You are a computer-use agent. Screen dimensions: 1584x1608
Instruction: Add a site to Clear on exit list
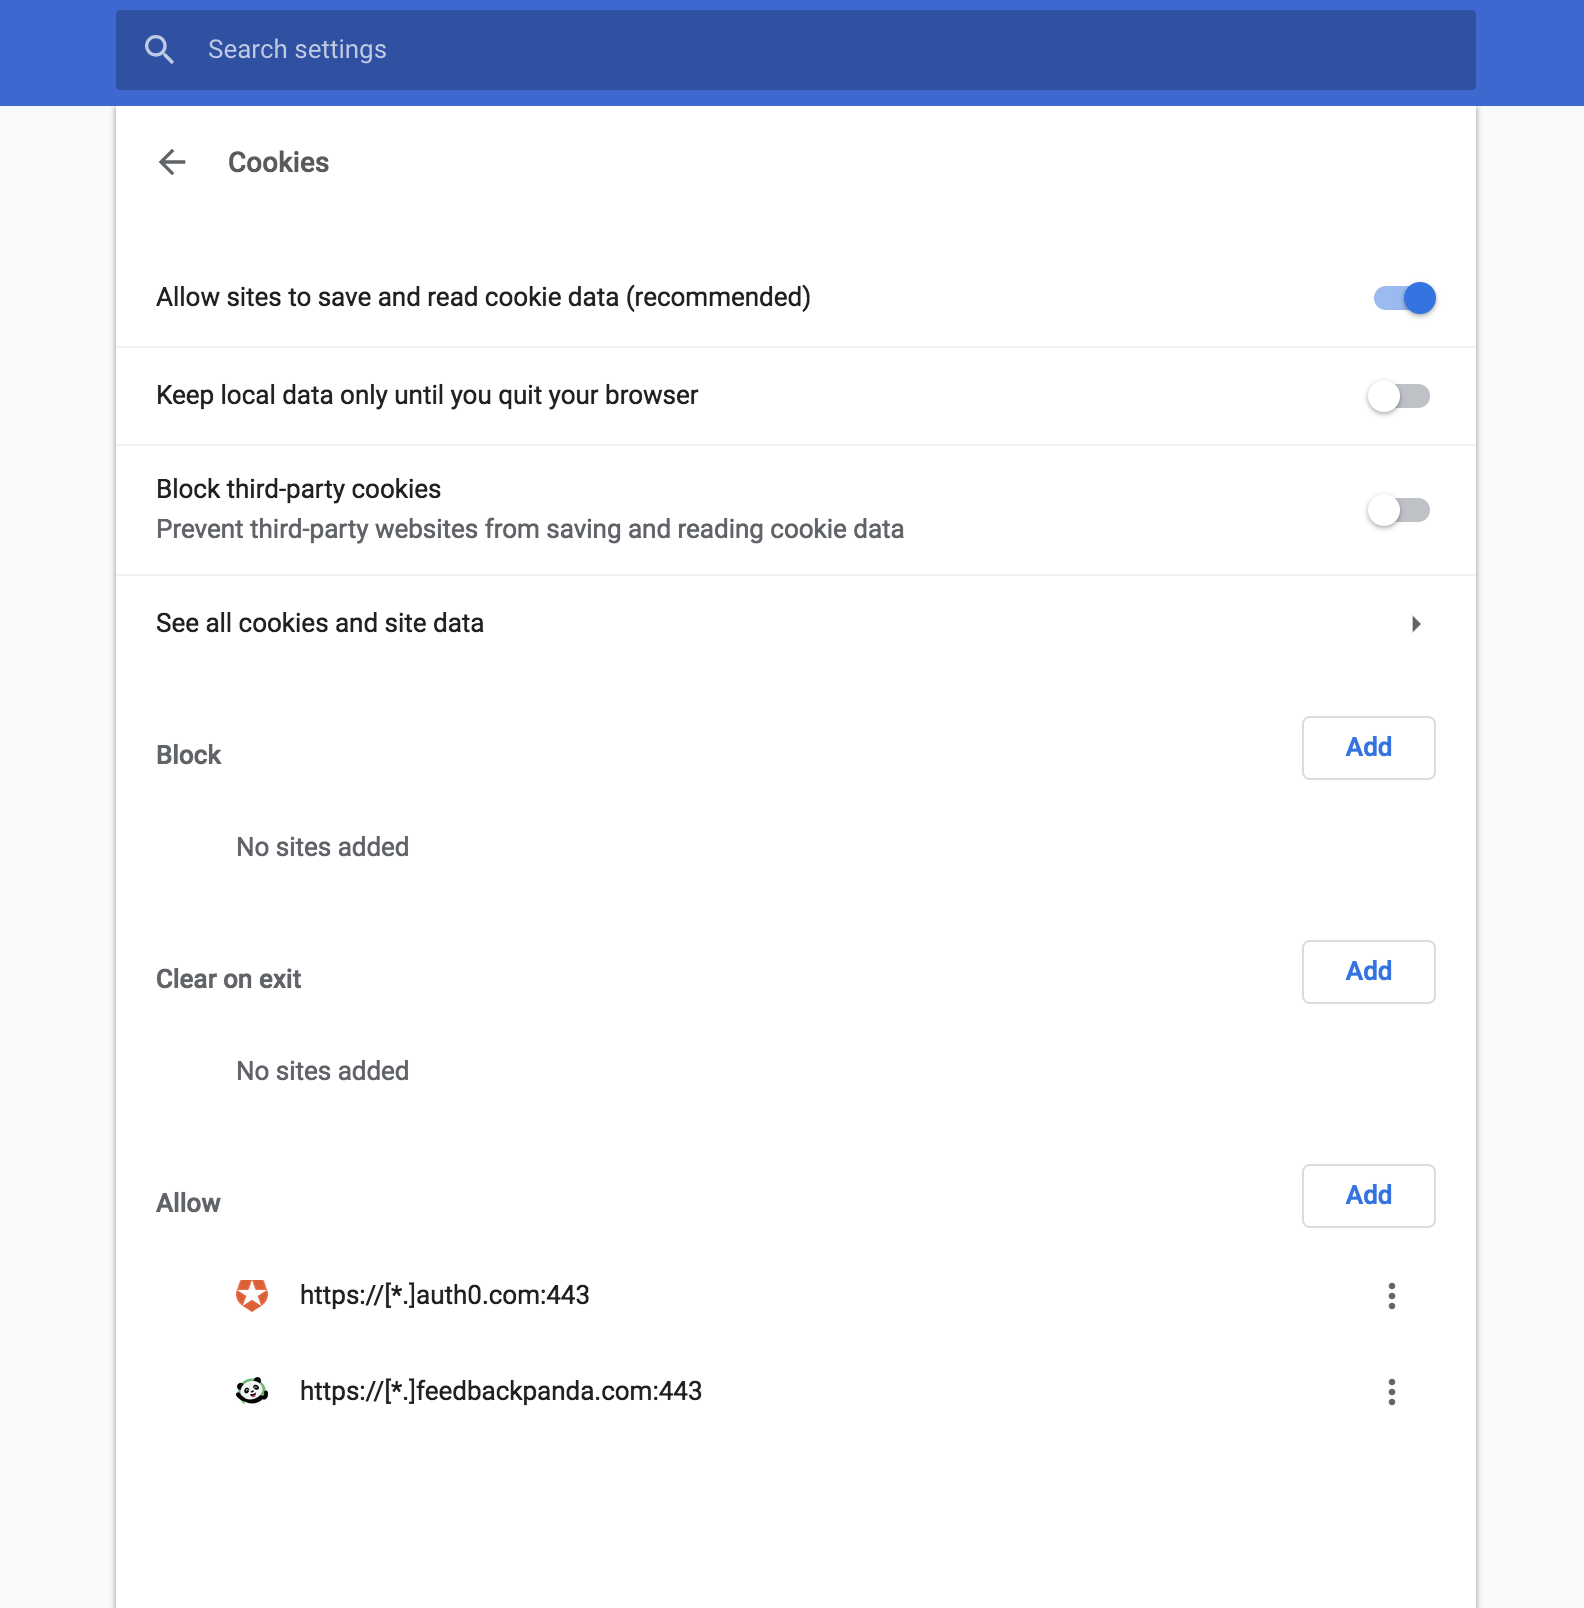(x=1368, y=972)
